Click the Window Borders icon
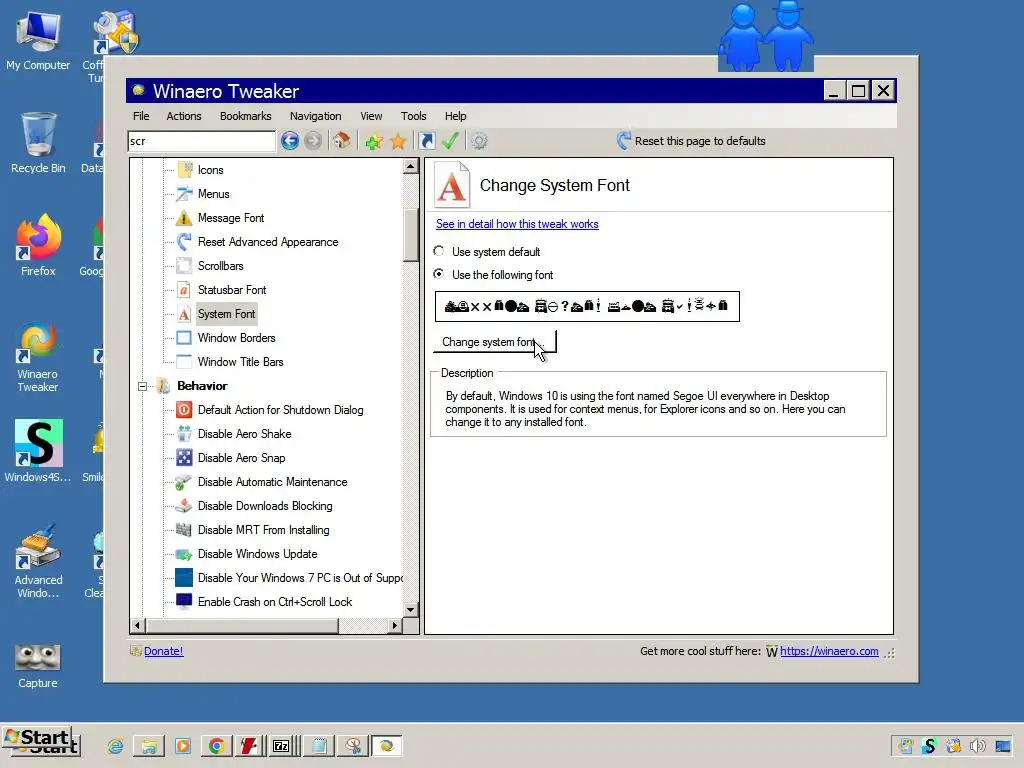 (x=184, y=338)
